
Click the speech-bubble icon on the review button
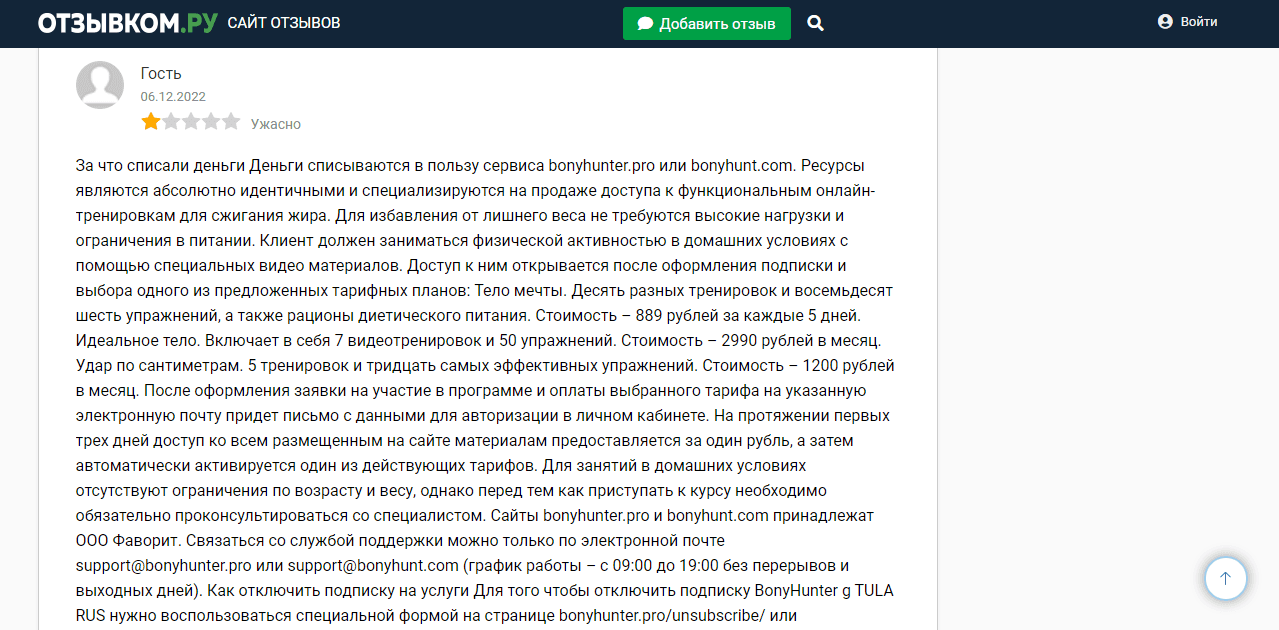[644, 22]
